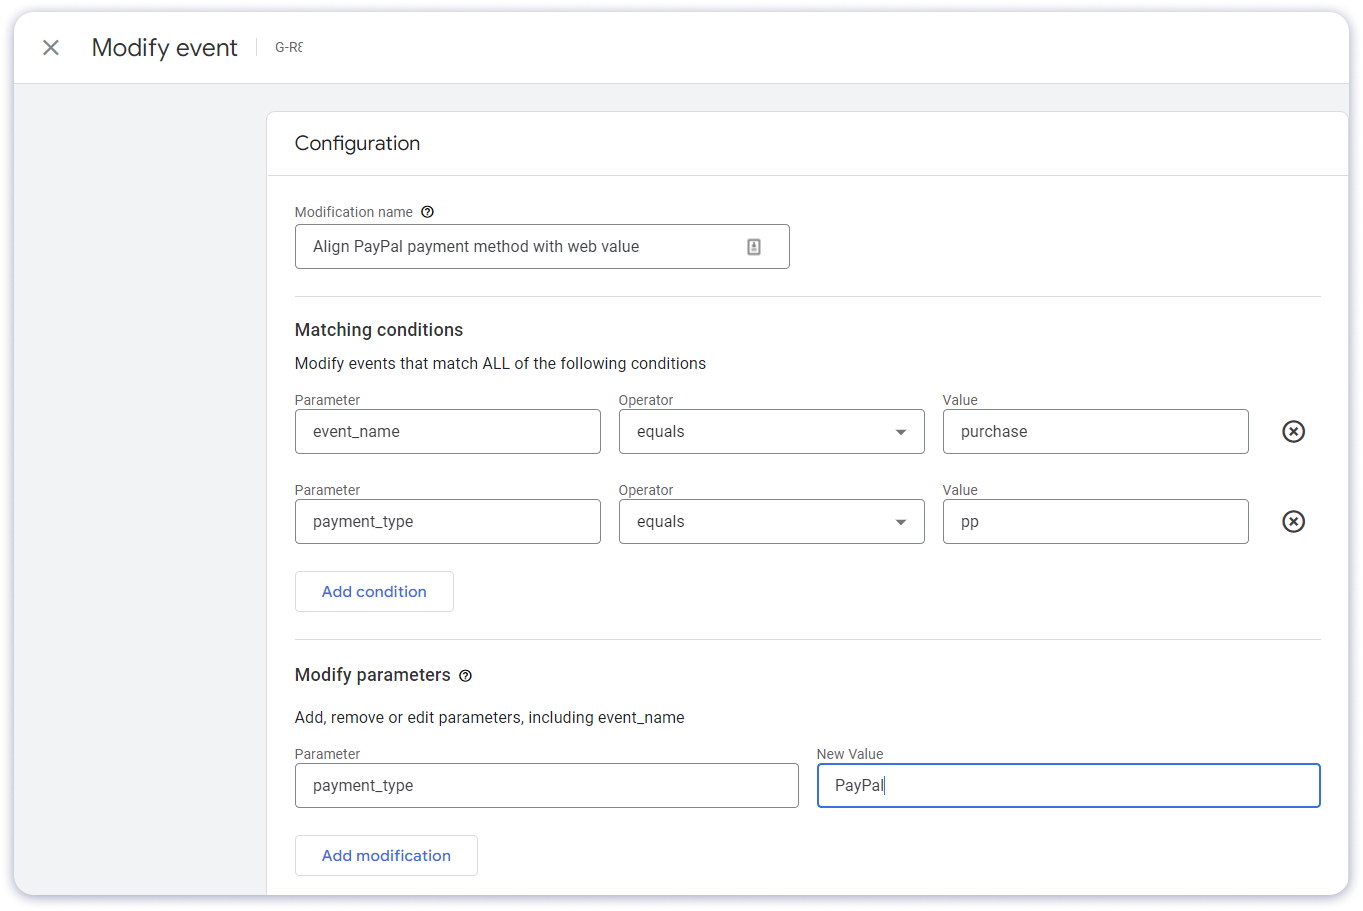Remove the event_name equals purchase condition
Image resolution: width=1363 pixels, height=911 pixels.
1293,431
